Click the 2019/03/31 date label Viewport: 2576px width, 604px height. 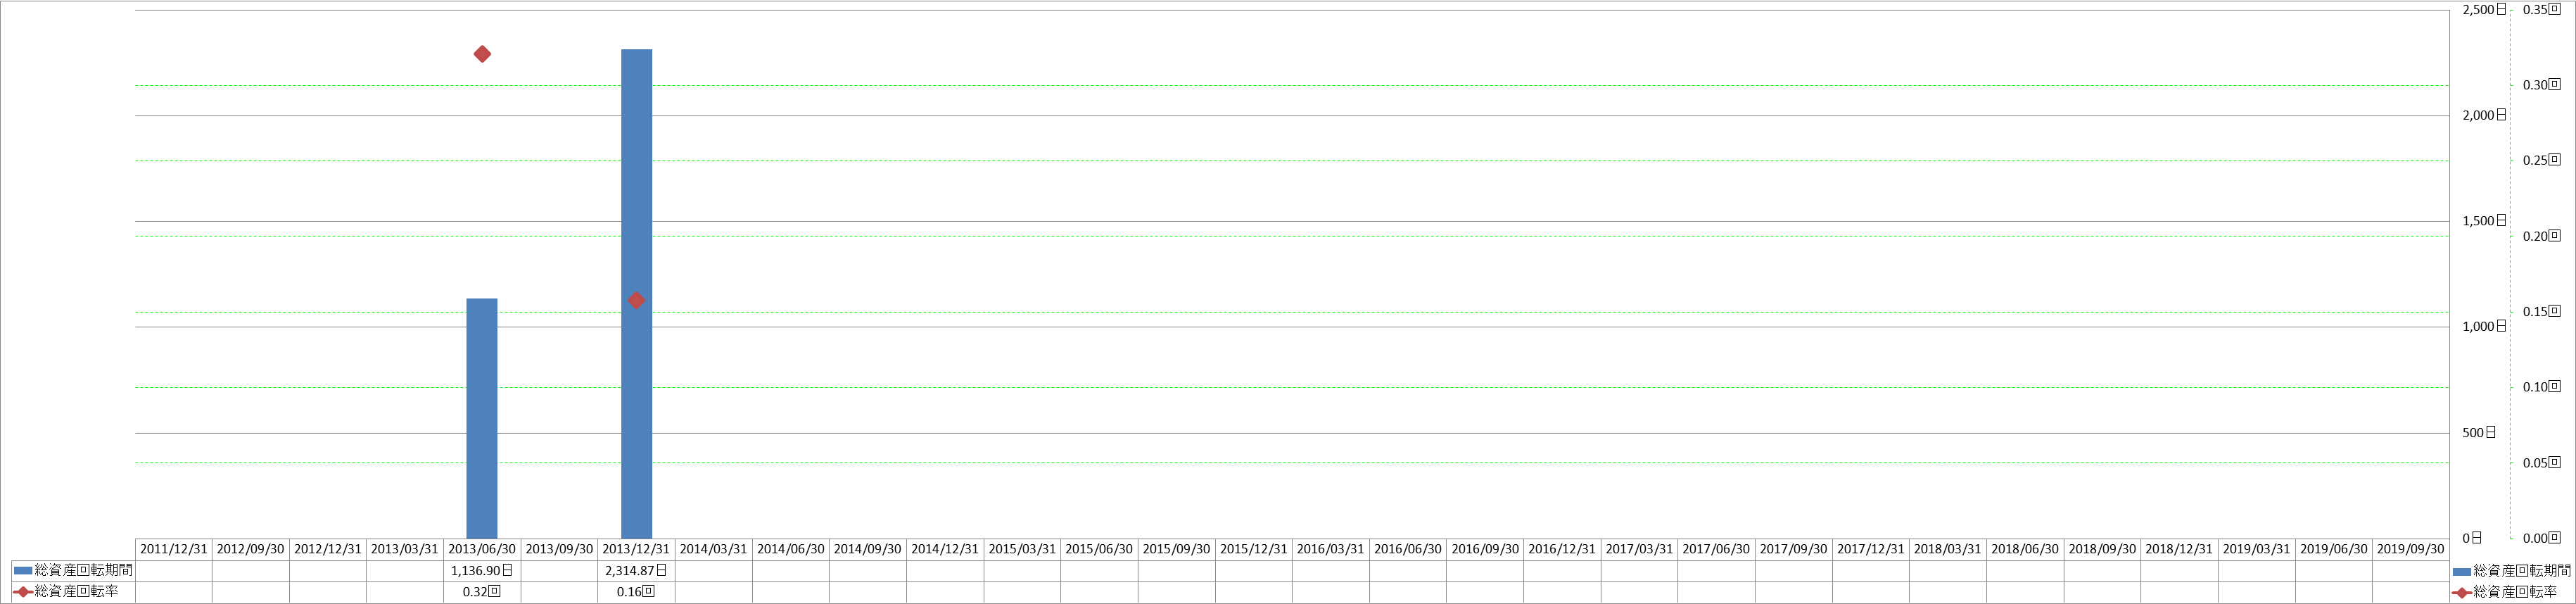(x=2256, y=549)
